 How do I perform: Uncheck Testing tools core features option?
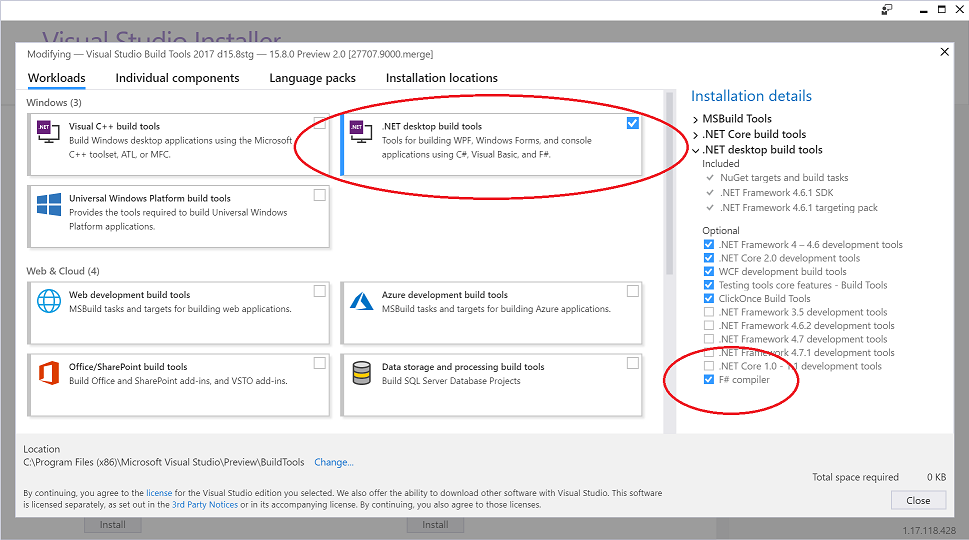point(709,285)
